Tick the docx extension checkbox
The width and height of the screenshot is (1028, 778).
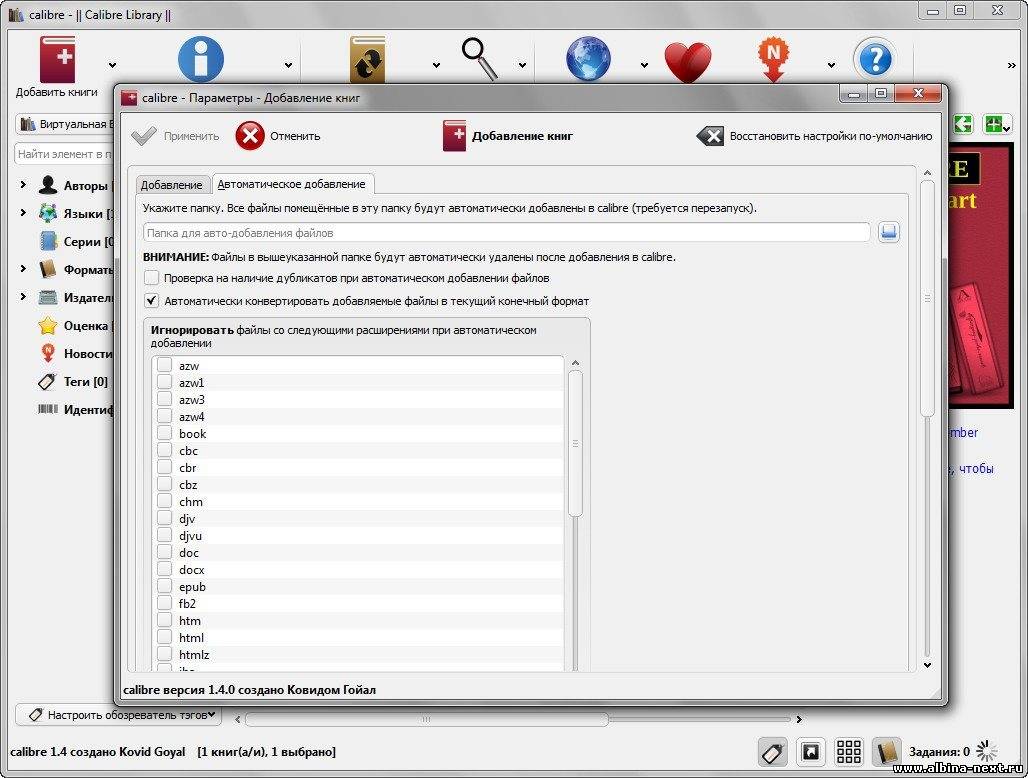[165, 570]
